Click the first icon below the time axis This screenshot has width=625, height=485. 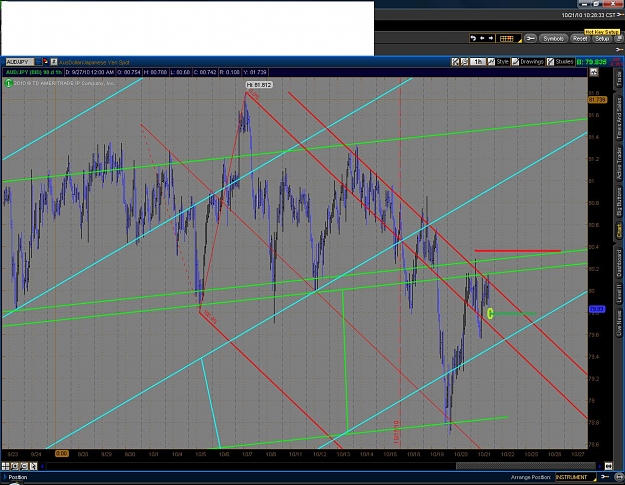[5, 466]
